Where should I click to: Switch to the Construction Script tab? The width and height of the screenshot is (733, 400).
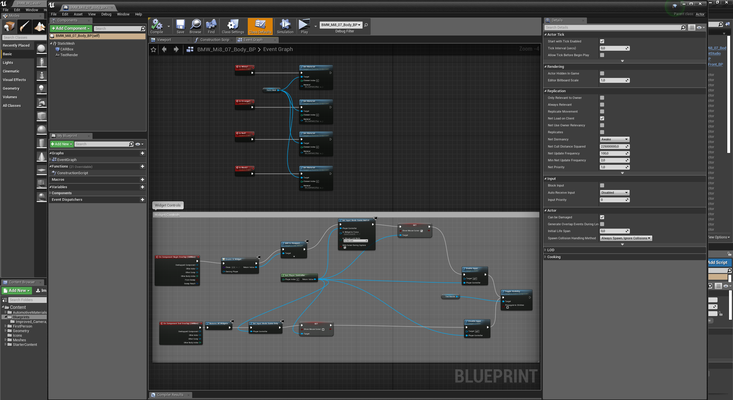[211, 39]
